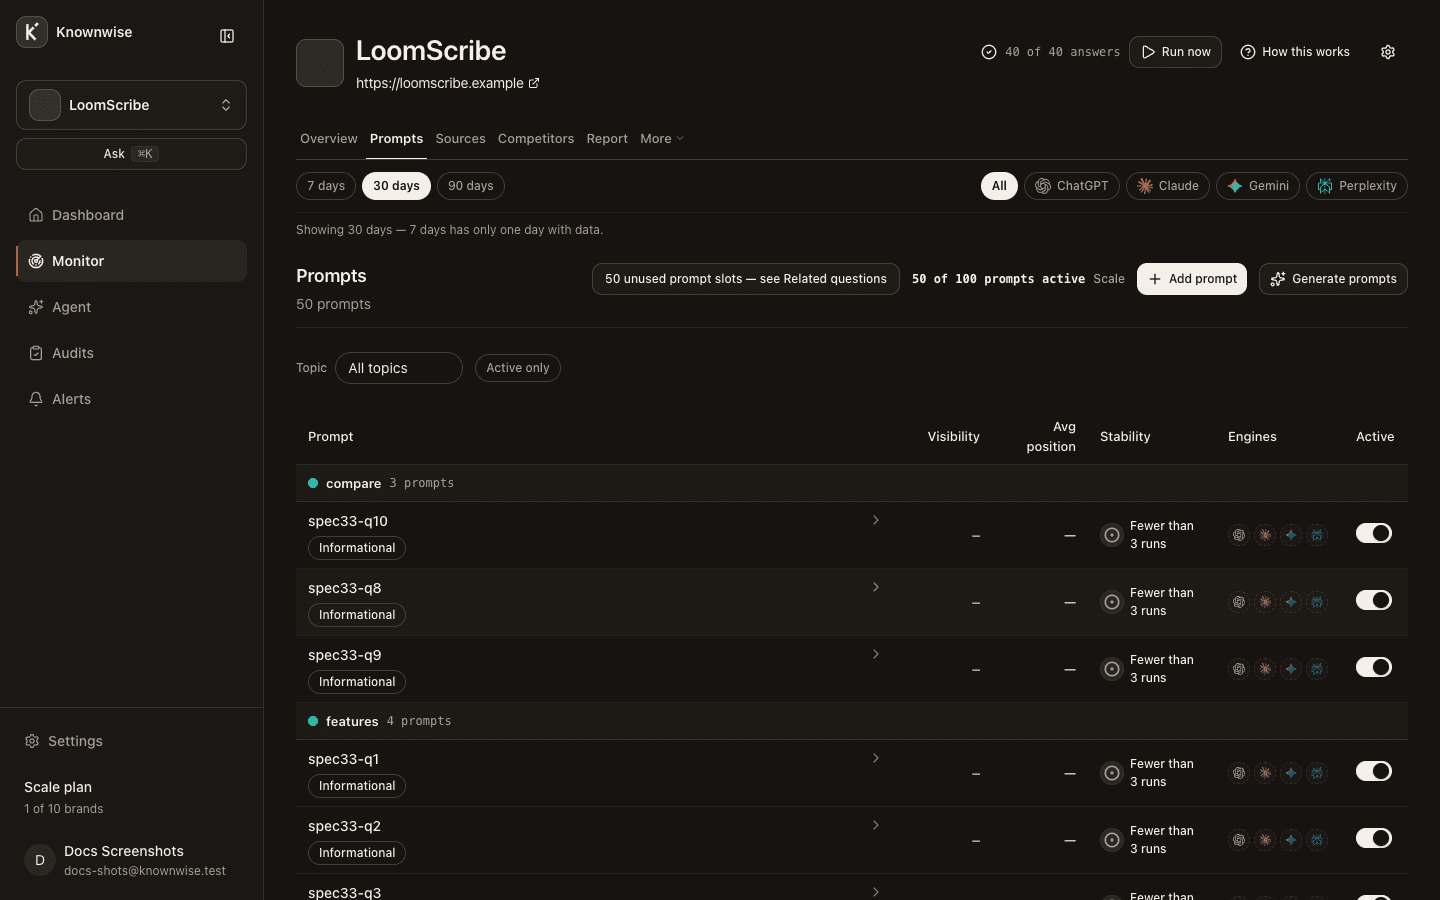Open How this works help
Viewport: 1440px width, 900px height.
(1295, 52)
